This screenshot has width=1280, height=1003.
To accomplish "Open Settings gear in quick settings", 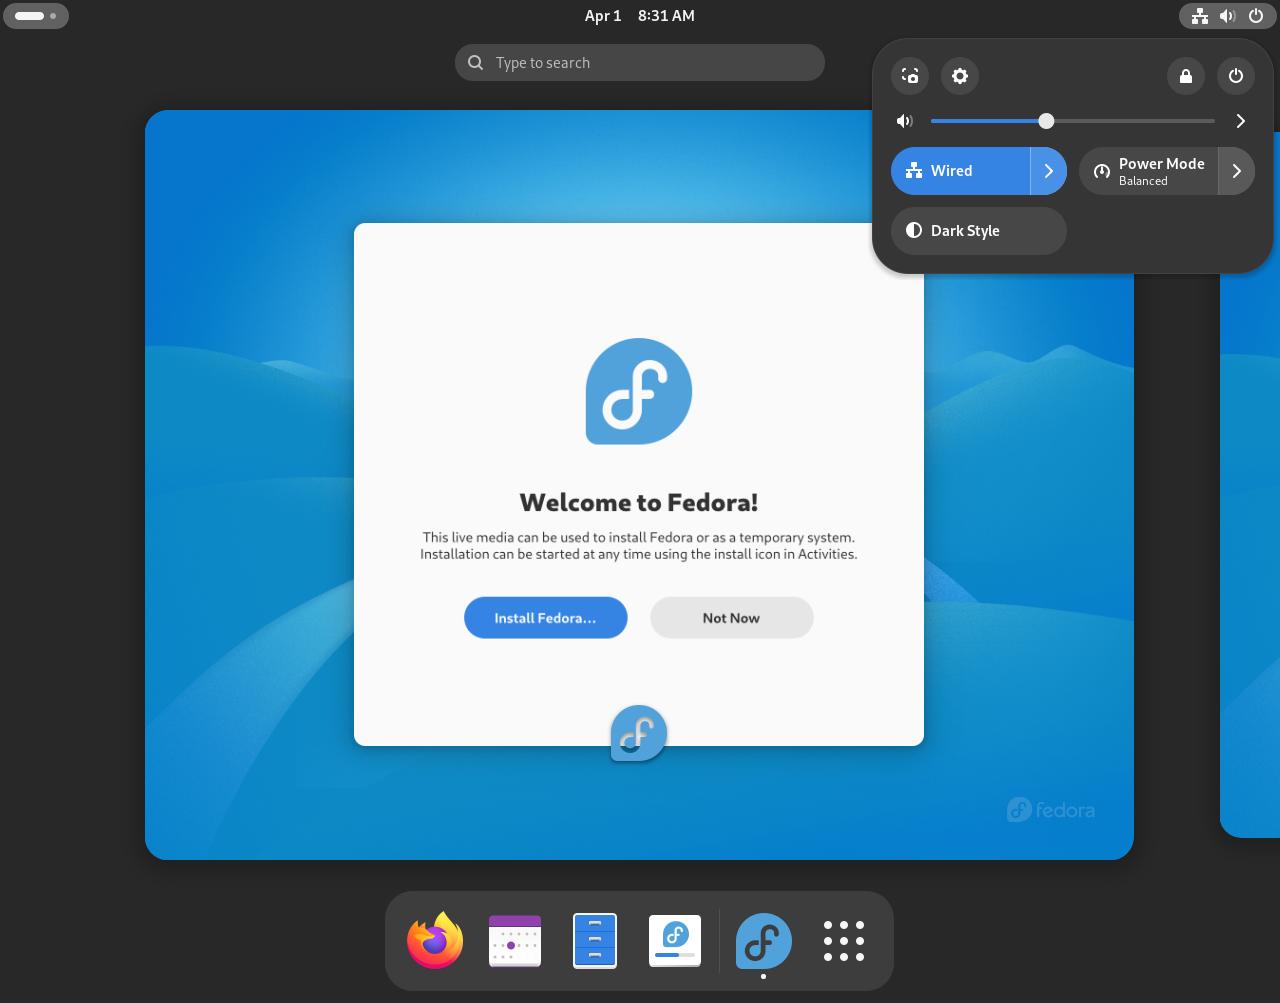I will click(960, 76).
